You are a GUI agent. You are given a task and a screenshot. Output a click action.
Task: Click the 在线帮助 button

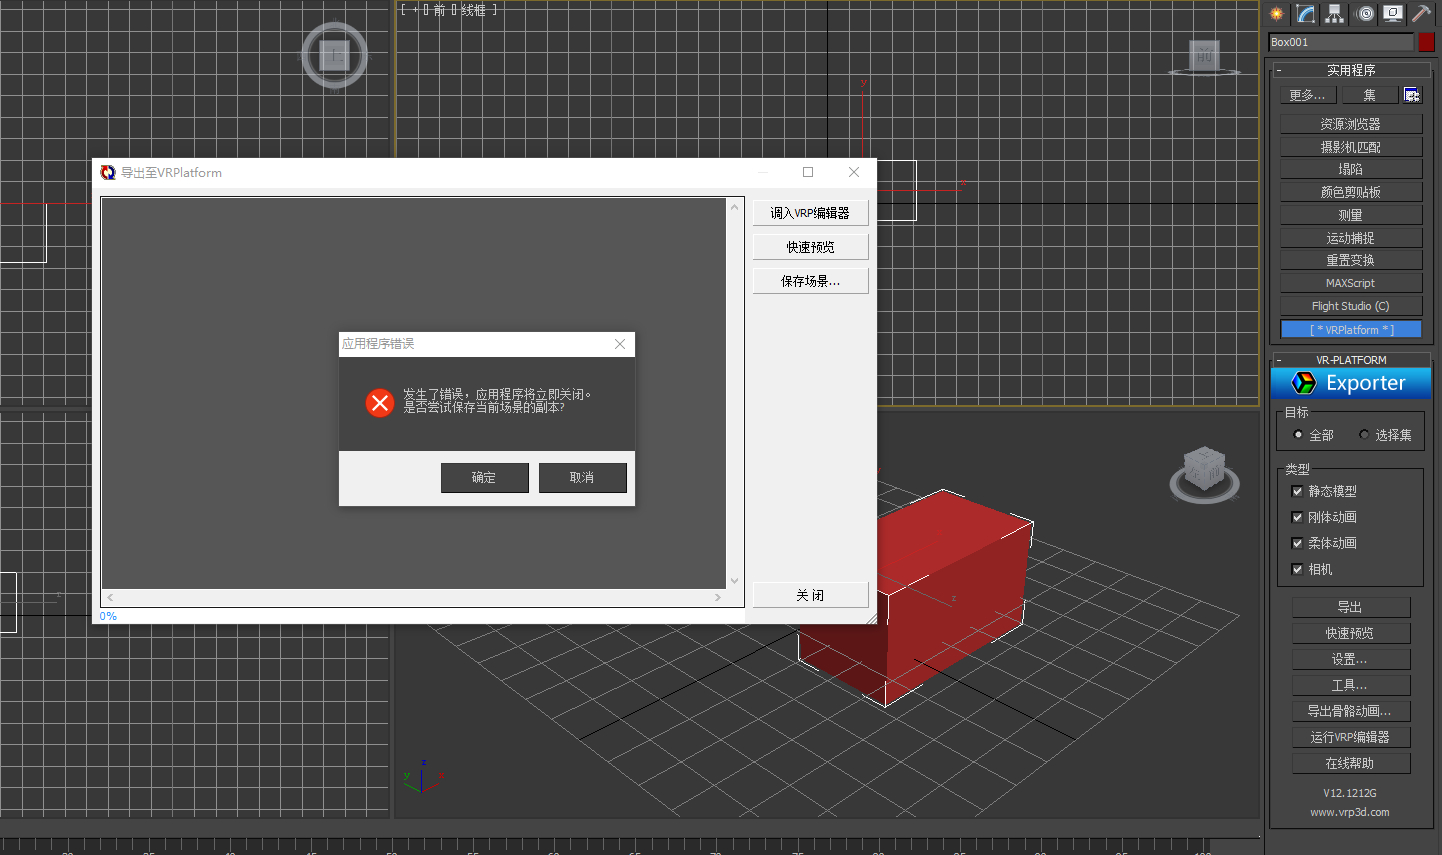click(1351, 763)
